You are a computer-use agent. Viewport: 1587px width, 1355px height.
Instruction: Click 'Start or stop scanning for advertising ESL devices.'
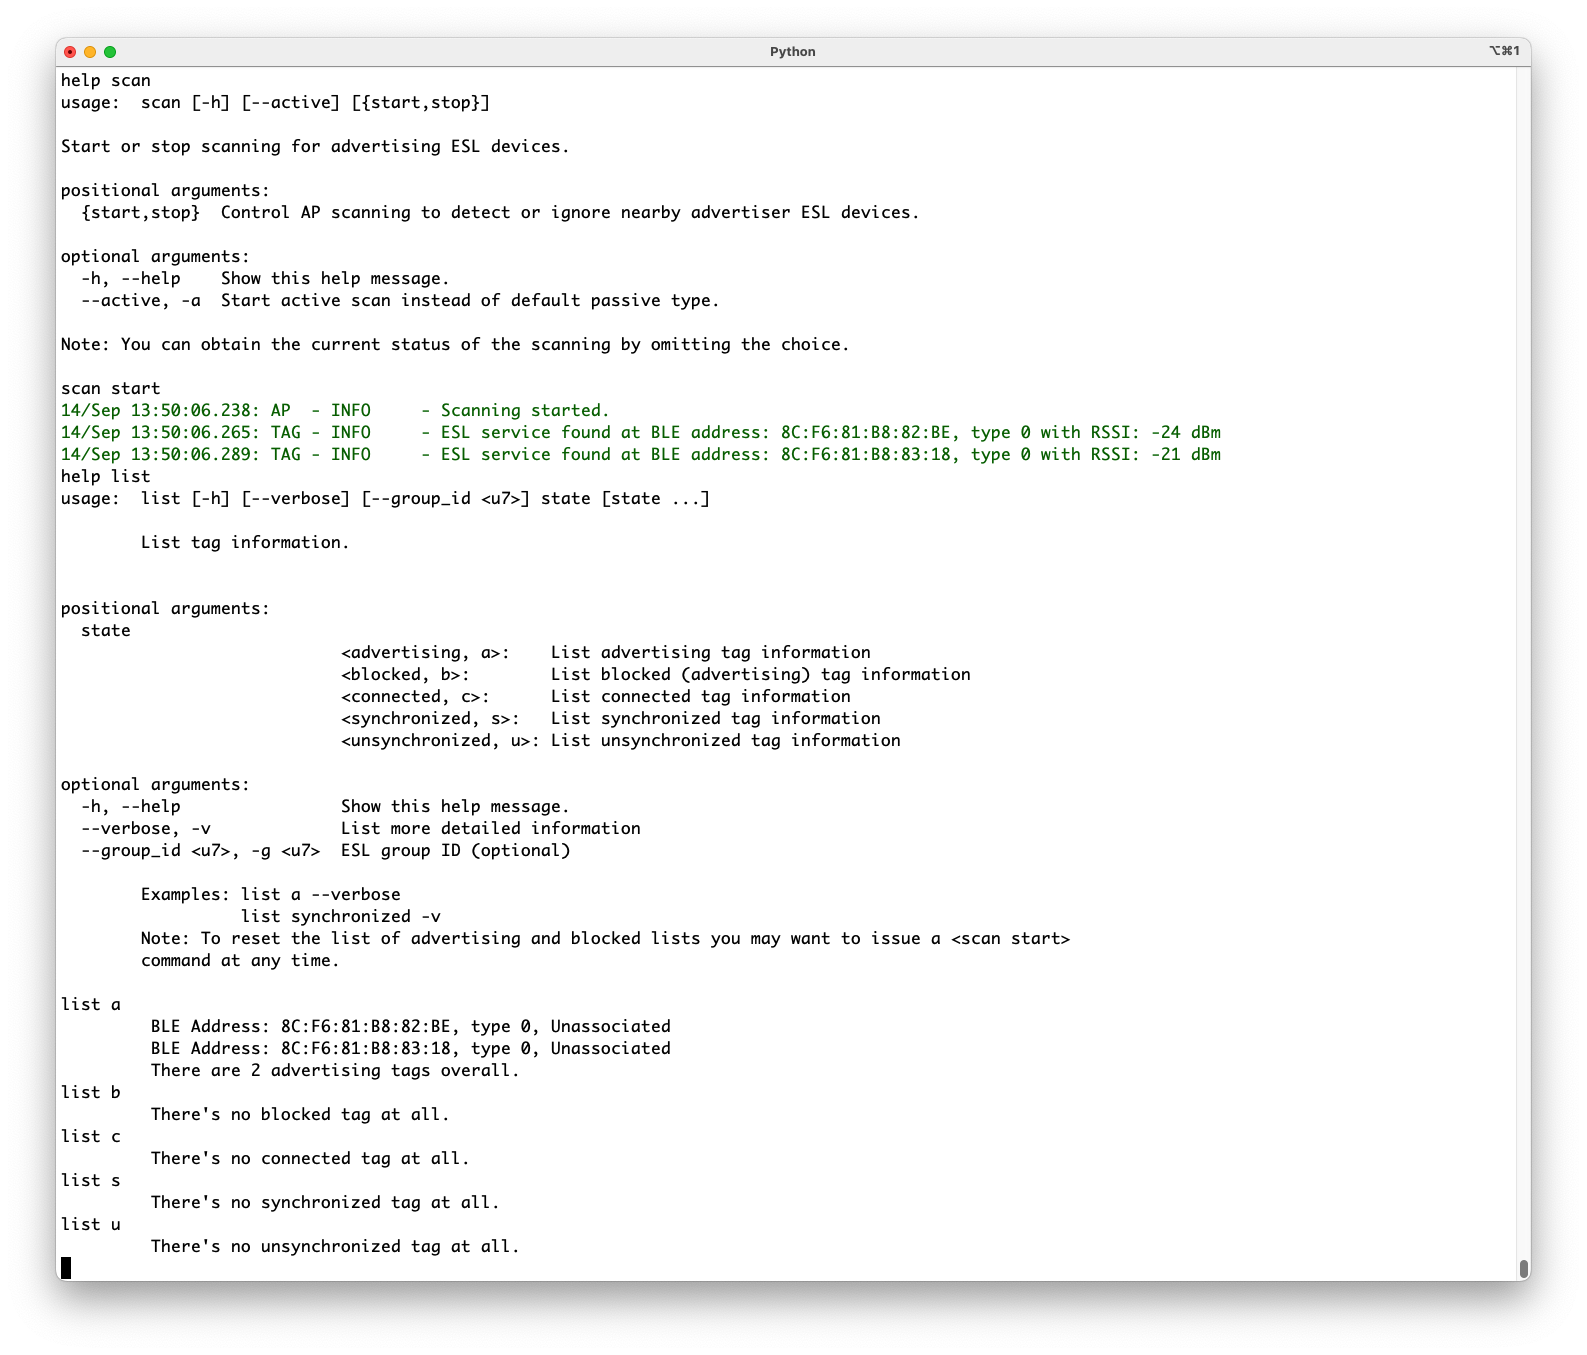(315, 146)
